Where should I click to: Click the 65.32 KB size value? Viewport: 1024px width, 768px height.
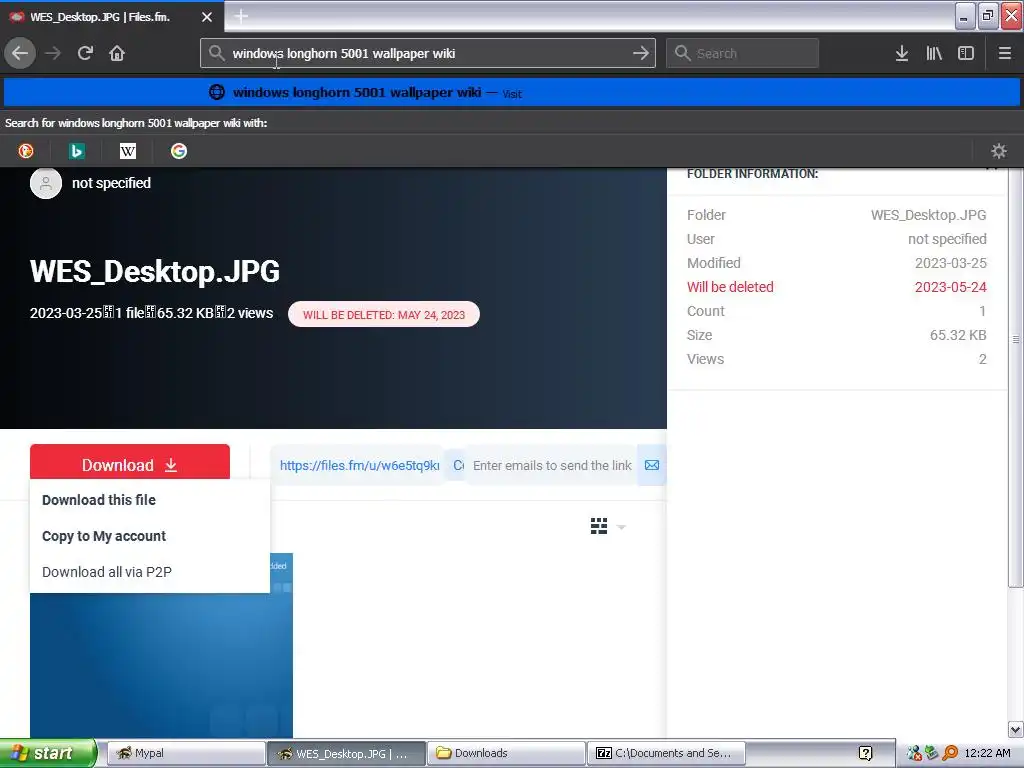click(x=958, y=335)
